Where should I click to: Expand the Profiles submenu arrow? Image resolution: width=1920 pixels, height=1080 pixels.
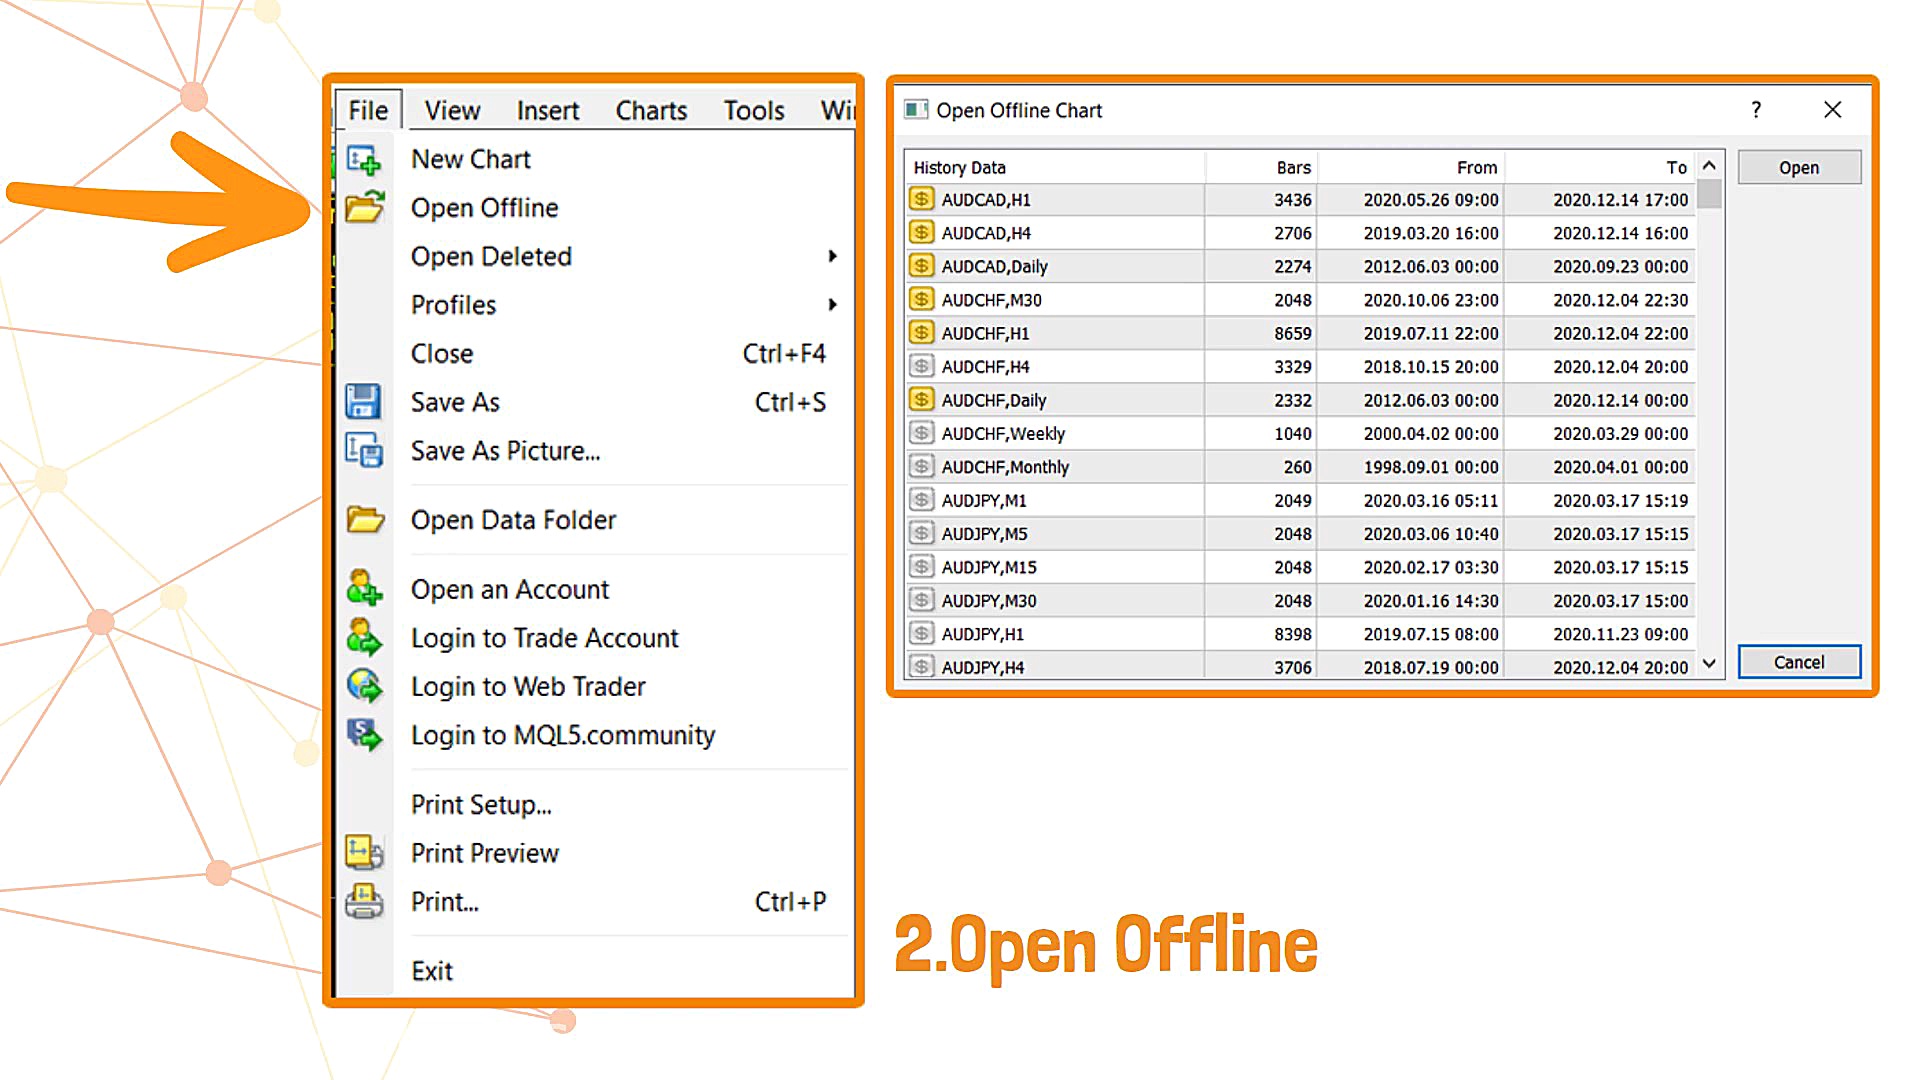[832, 305]
